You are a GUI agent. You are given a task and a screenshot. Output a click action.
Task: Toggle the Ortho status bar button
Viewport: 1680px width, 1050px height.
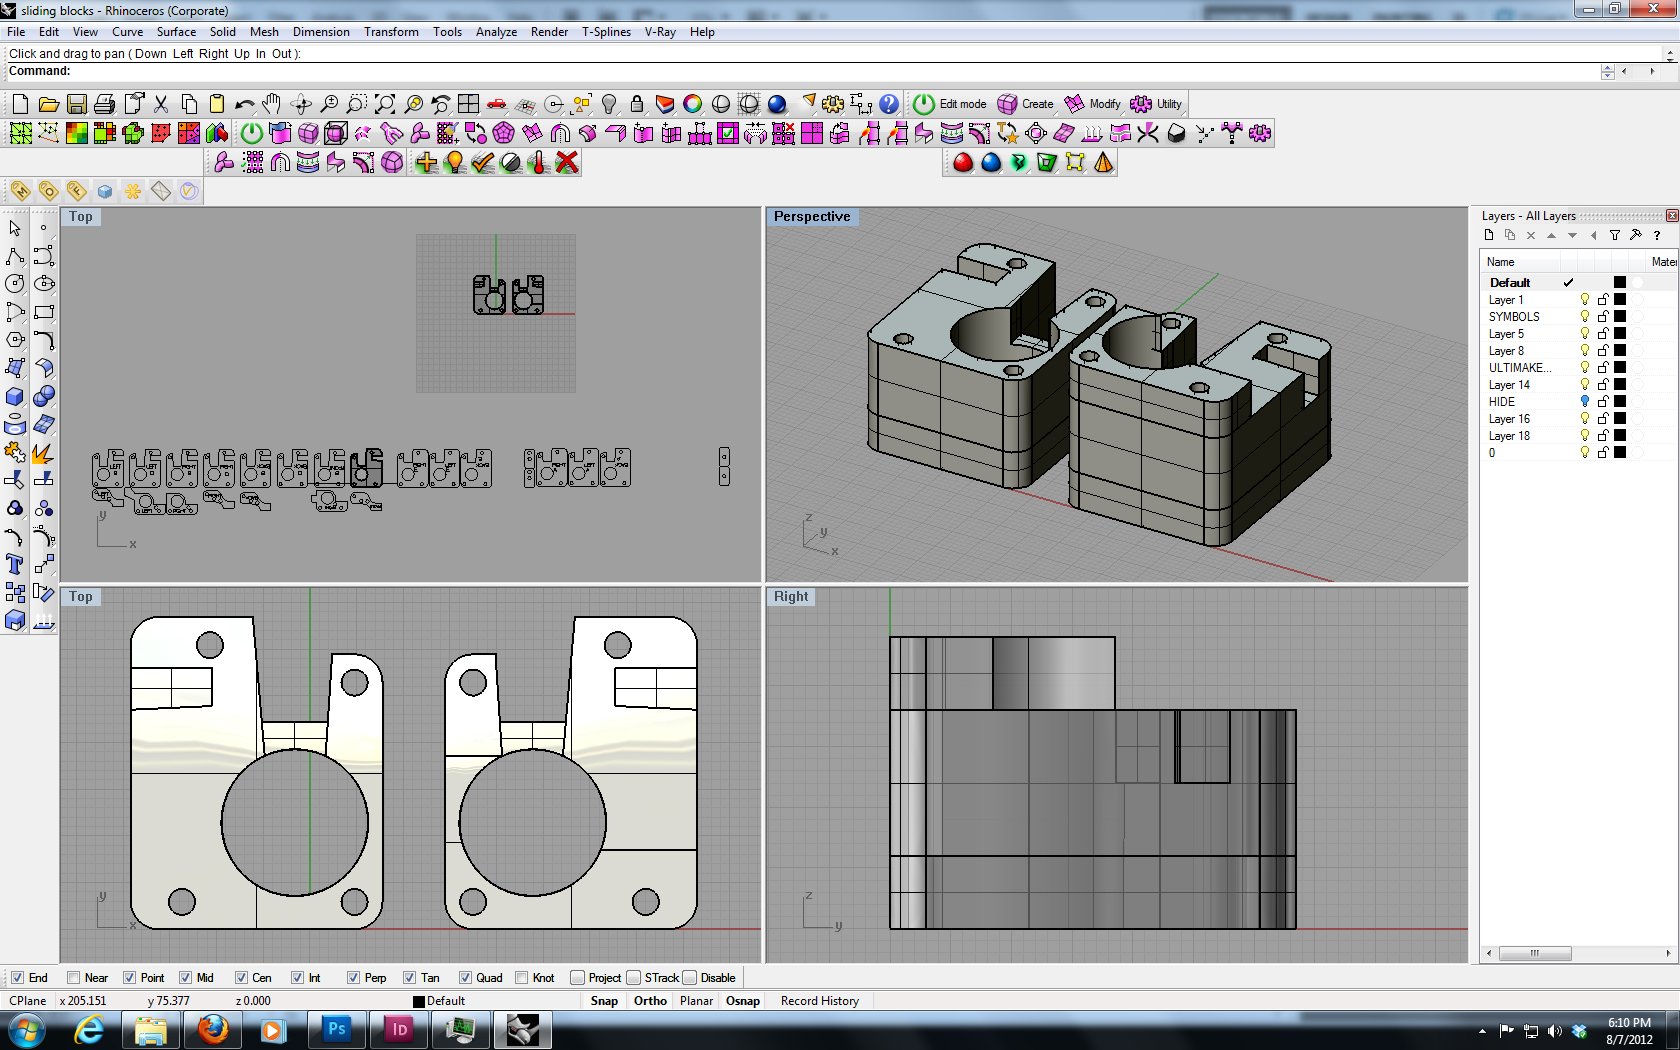650,1001
